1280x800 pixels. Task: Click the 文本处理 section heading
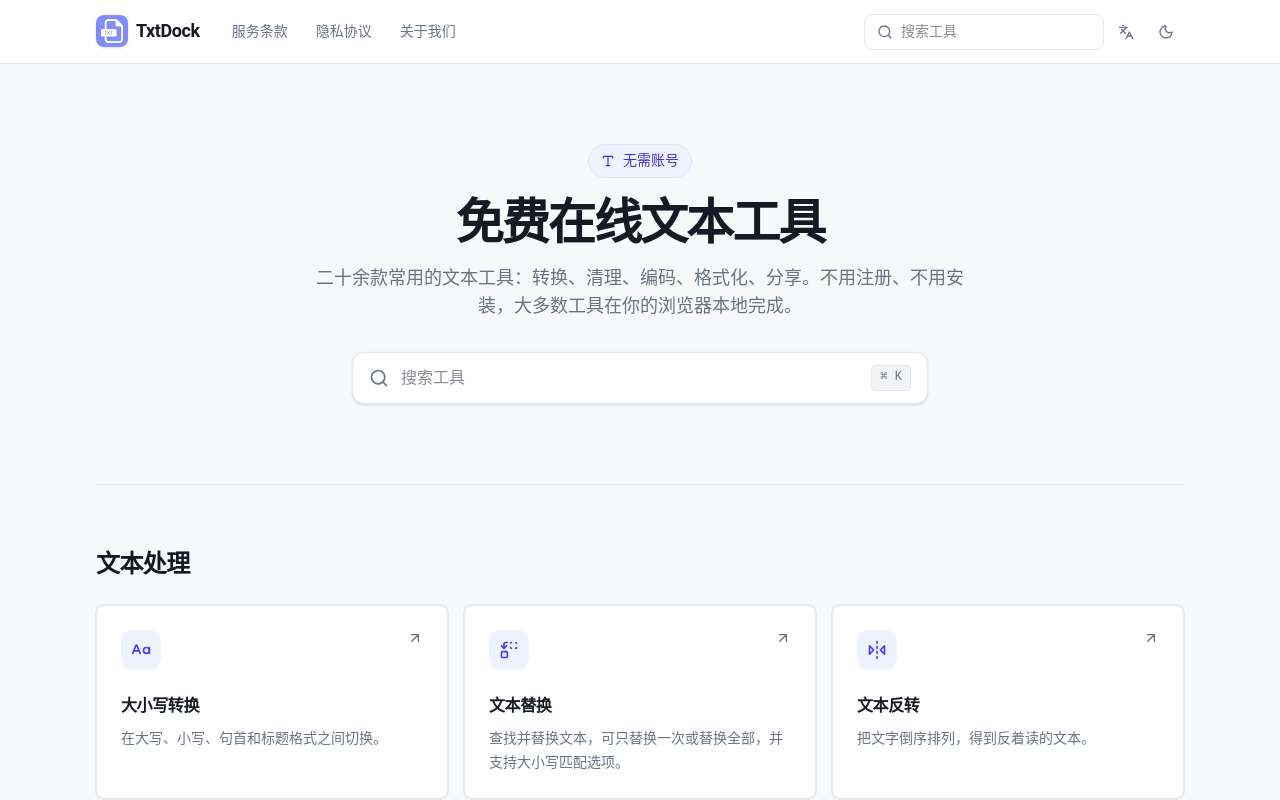[144, 563]
